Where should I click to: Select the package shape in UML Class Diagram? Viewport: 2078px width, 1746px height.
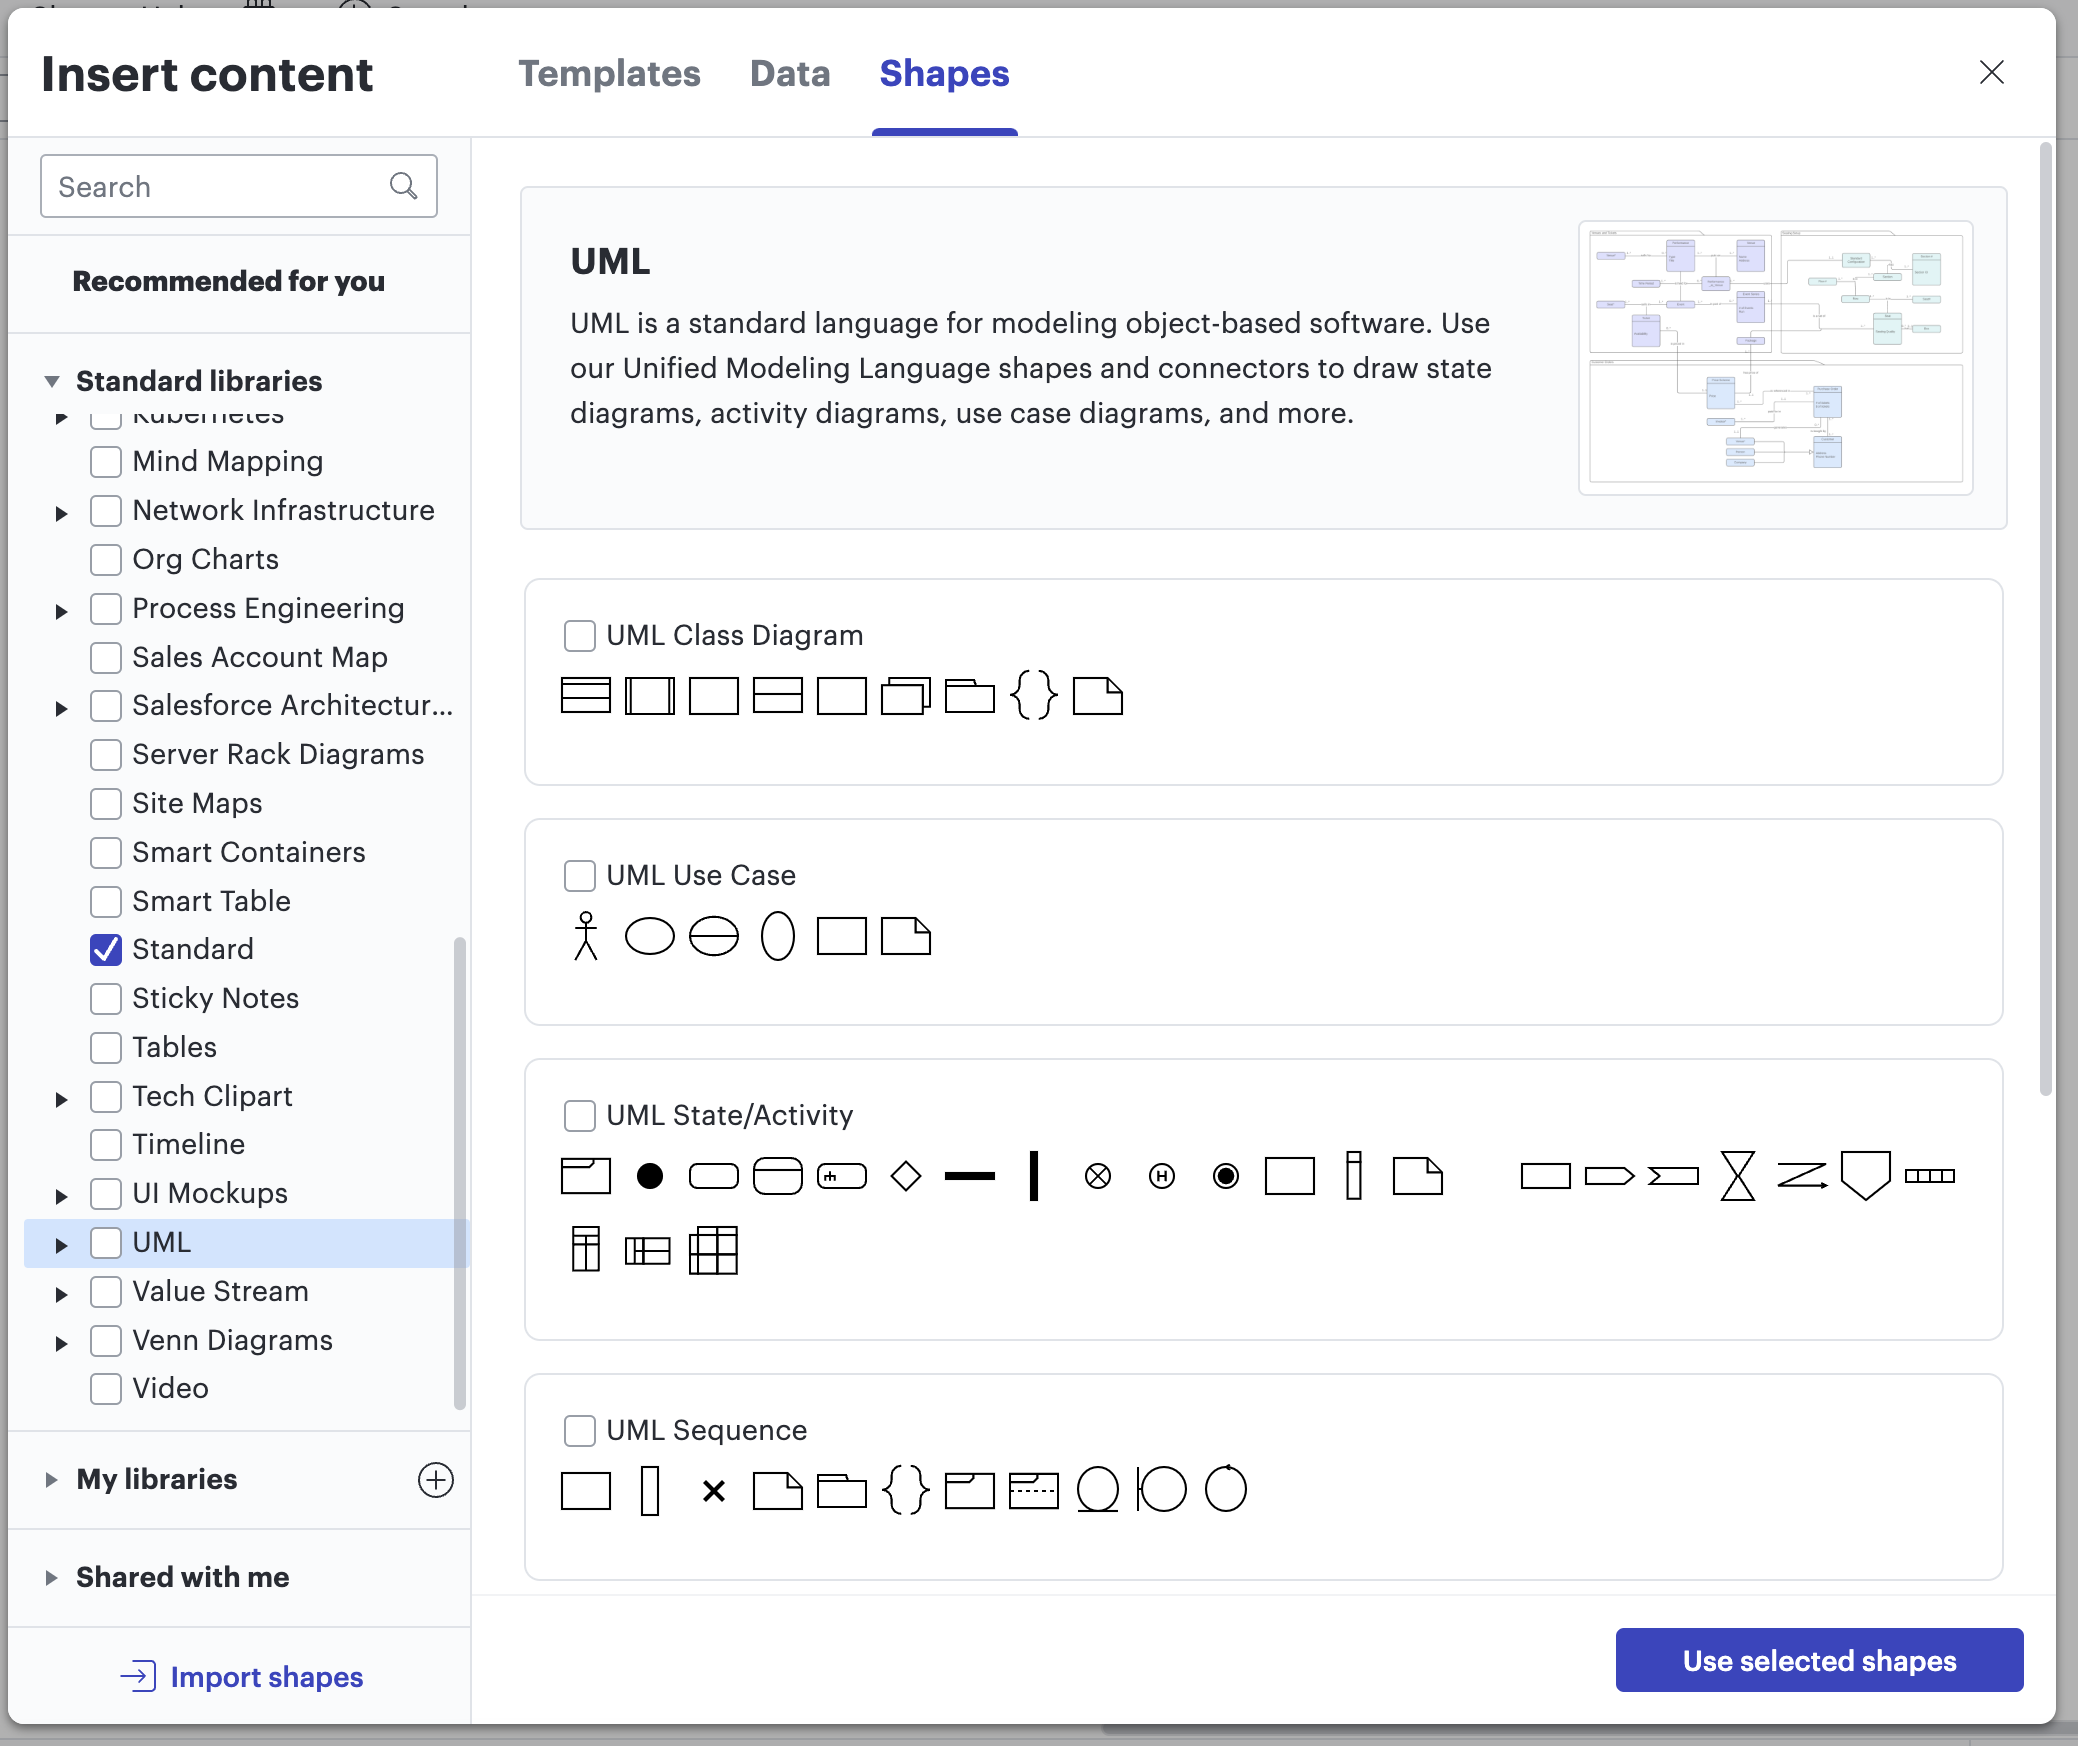pos(967,695)
